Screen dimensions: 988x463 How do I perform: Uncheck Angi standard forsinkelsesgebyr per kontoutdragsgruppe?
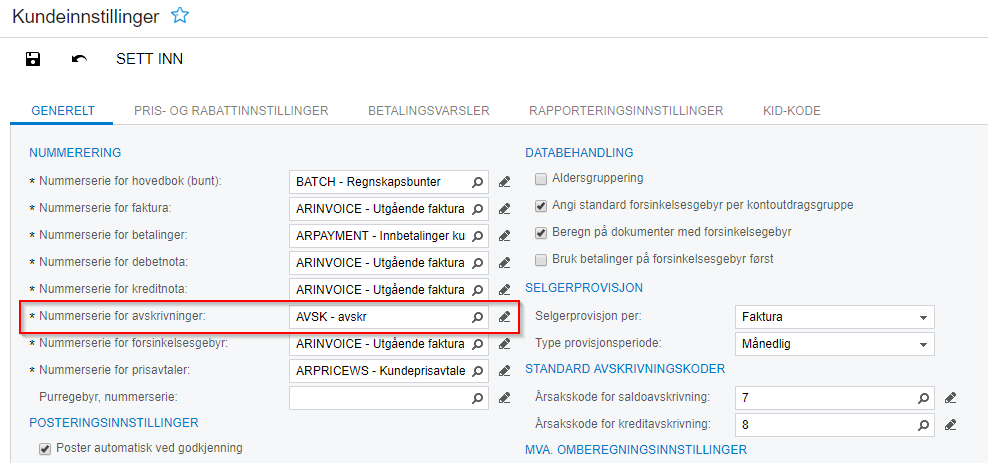(x=541, y=205)
